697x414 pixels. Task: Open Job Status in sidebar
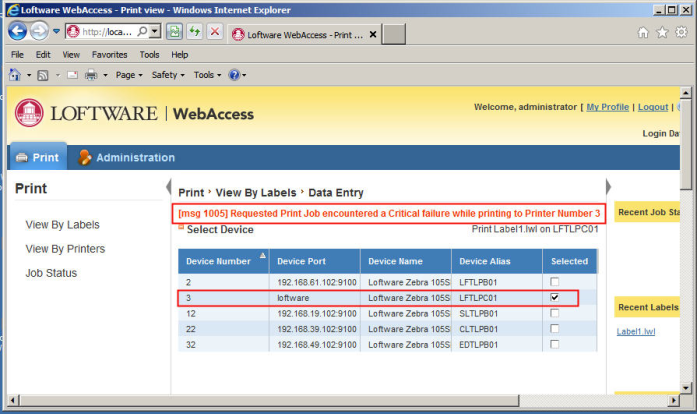pyautogui.click(x=51, y=273)
